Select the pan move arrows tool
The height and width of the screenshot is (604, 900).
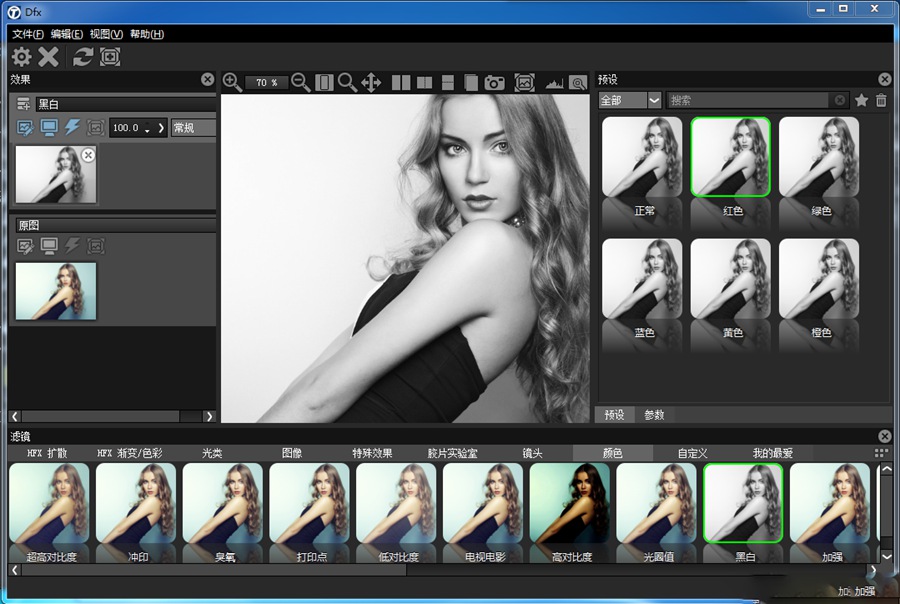(x=371, y=82)
